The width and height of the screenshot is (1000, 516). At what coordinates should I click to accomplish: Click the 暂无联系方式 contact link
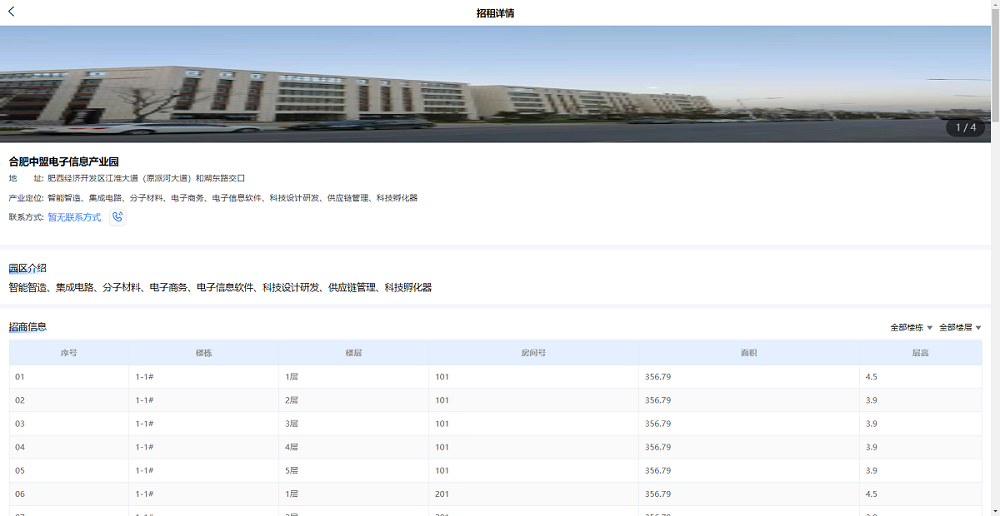[74, 217]
